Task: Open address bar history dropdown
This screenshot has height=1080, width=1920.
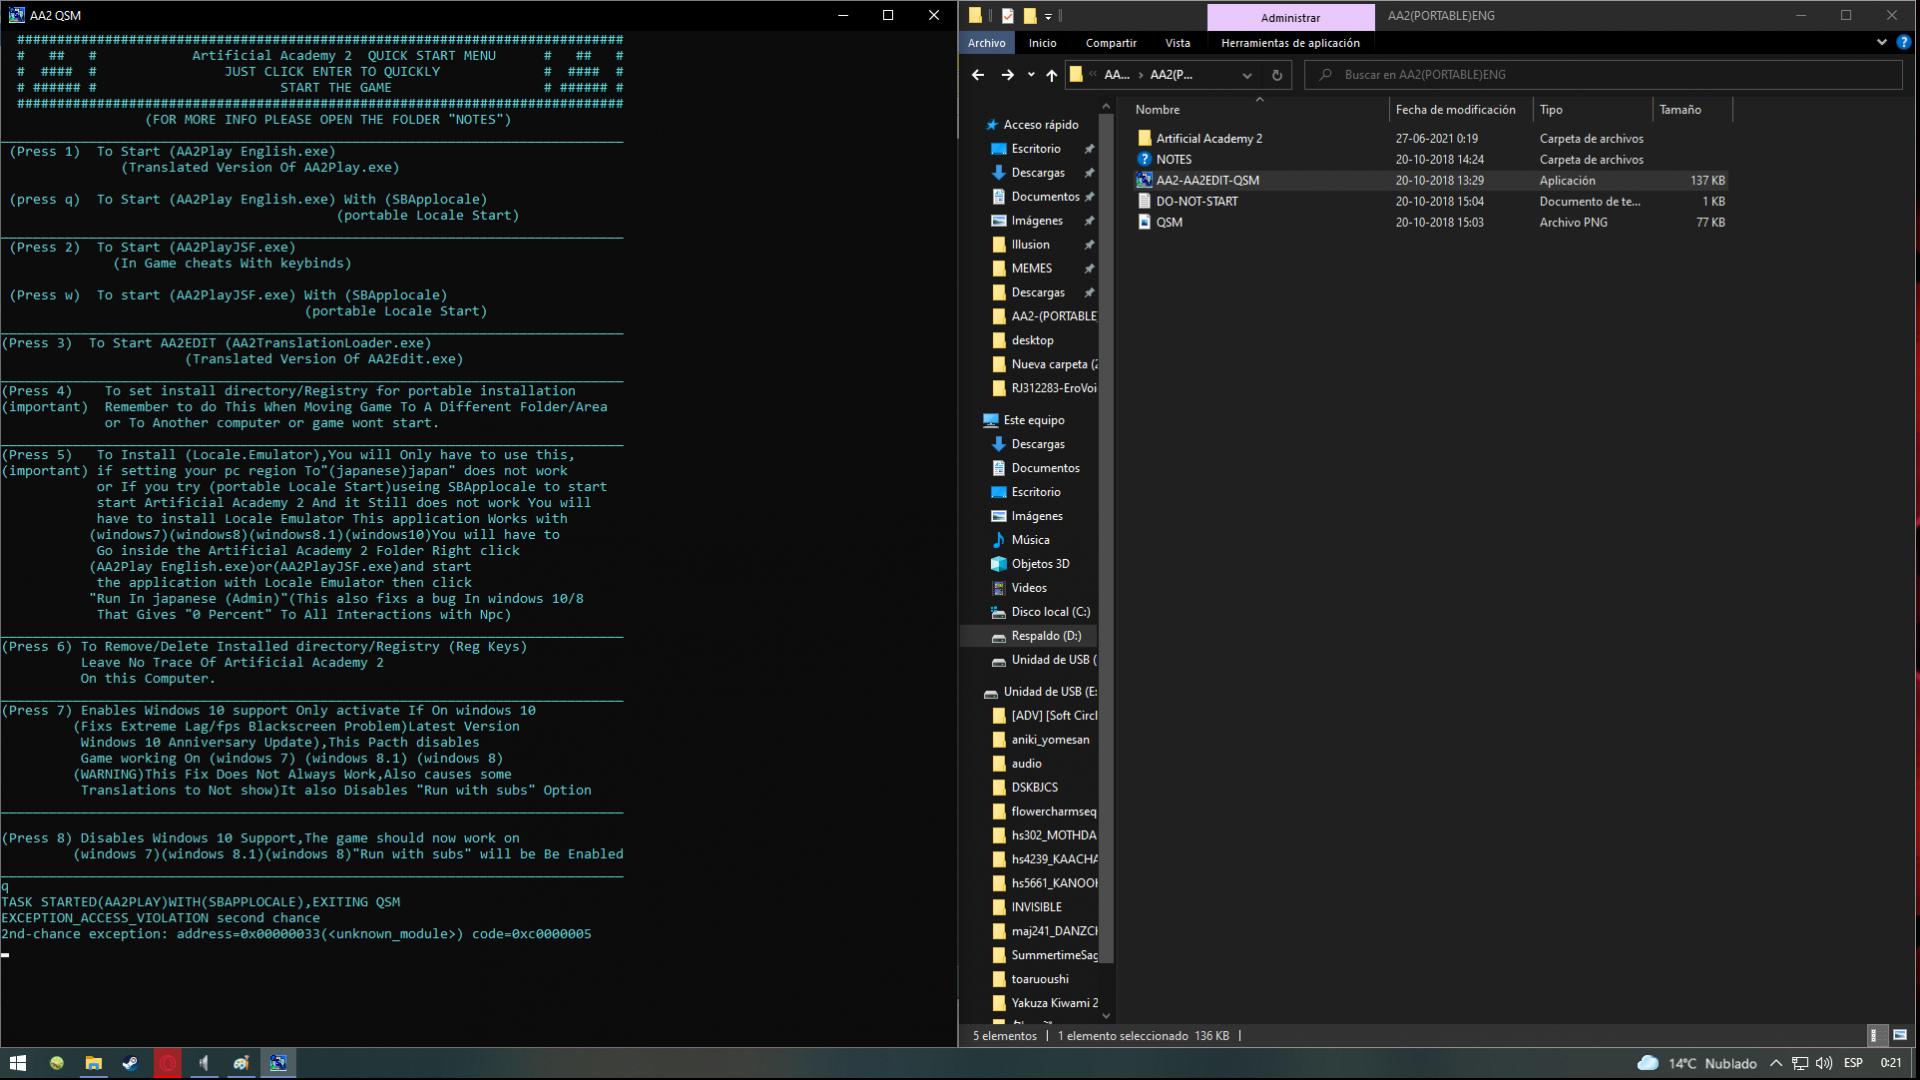Action: point(1247,75)
